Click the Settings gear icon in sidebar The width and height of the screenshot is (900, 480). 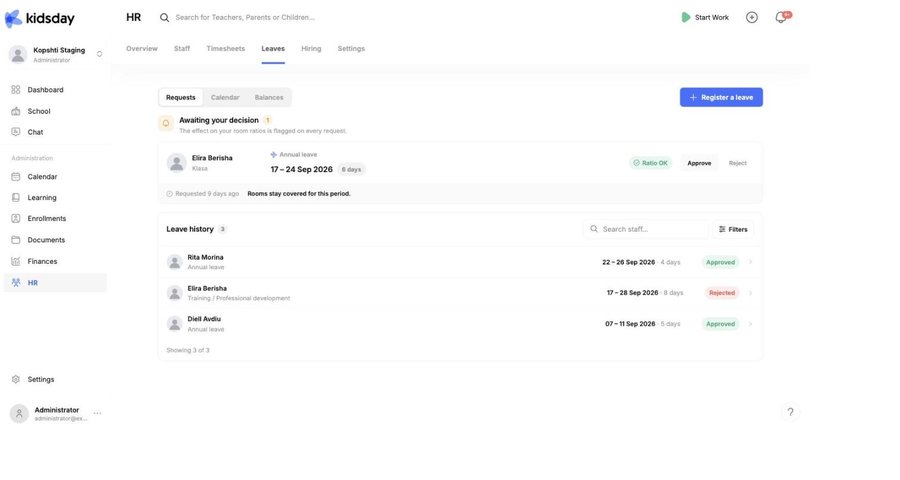pyautogui.click(x=15, y=380)
